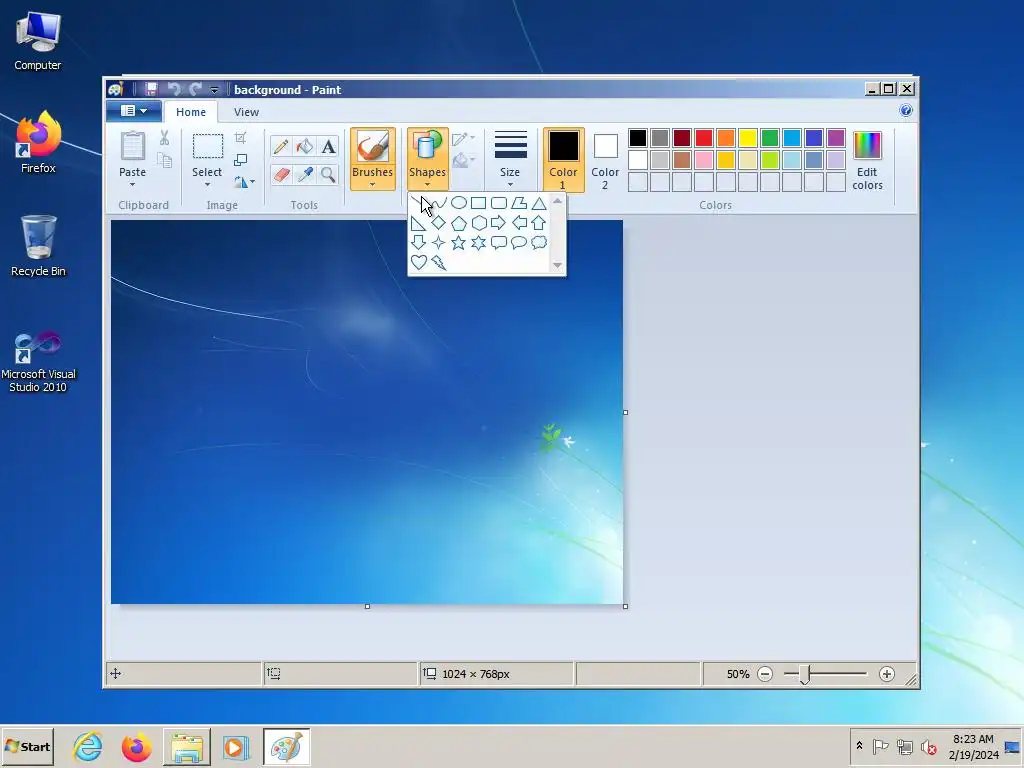Switch to the Home tab

pyautogui.click(x=191, y=112)
